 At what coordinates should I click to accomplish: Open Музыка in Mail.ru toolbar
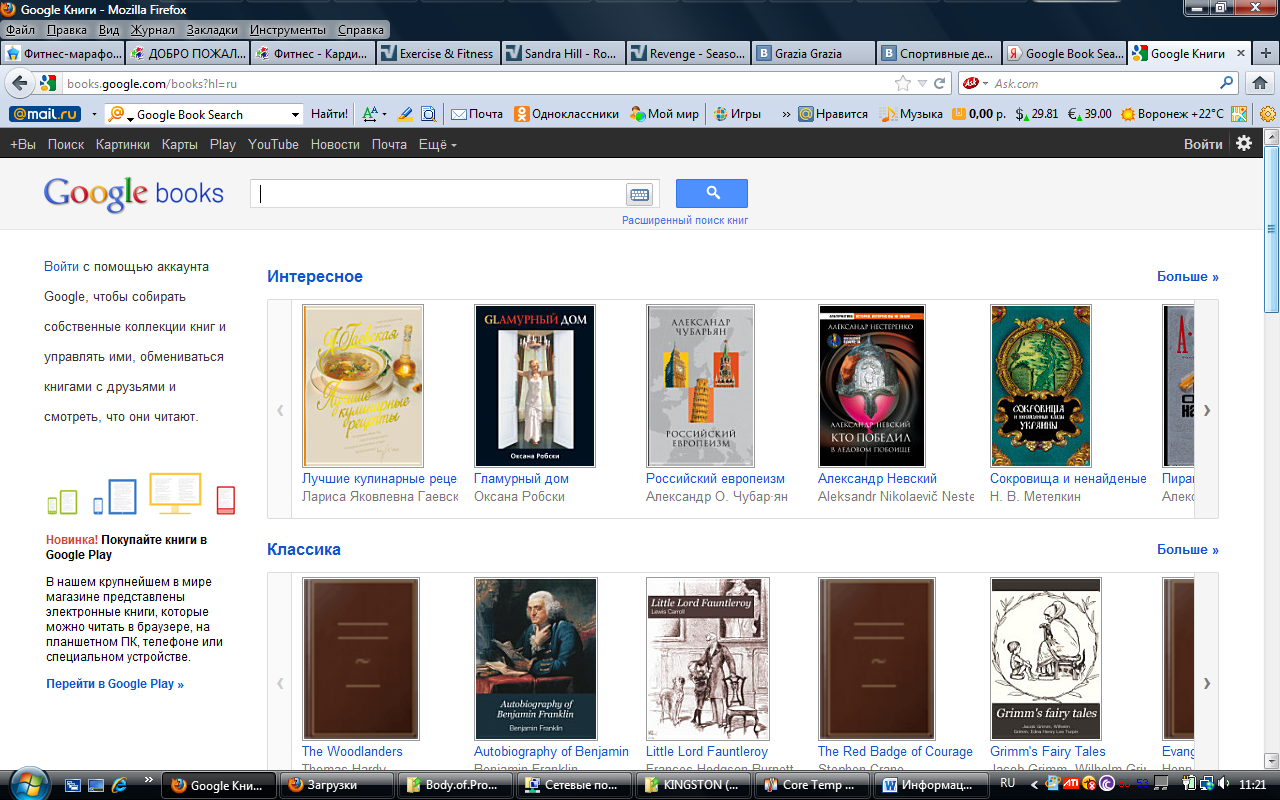click(x=912, y=114)
